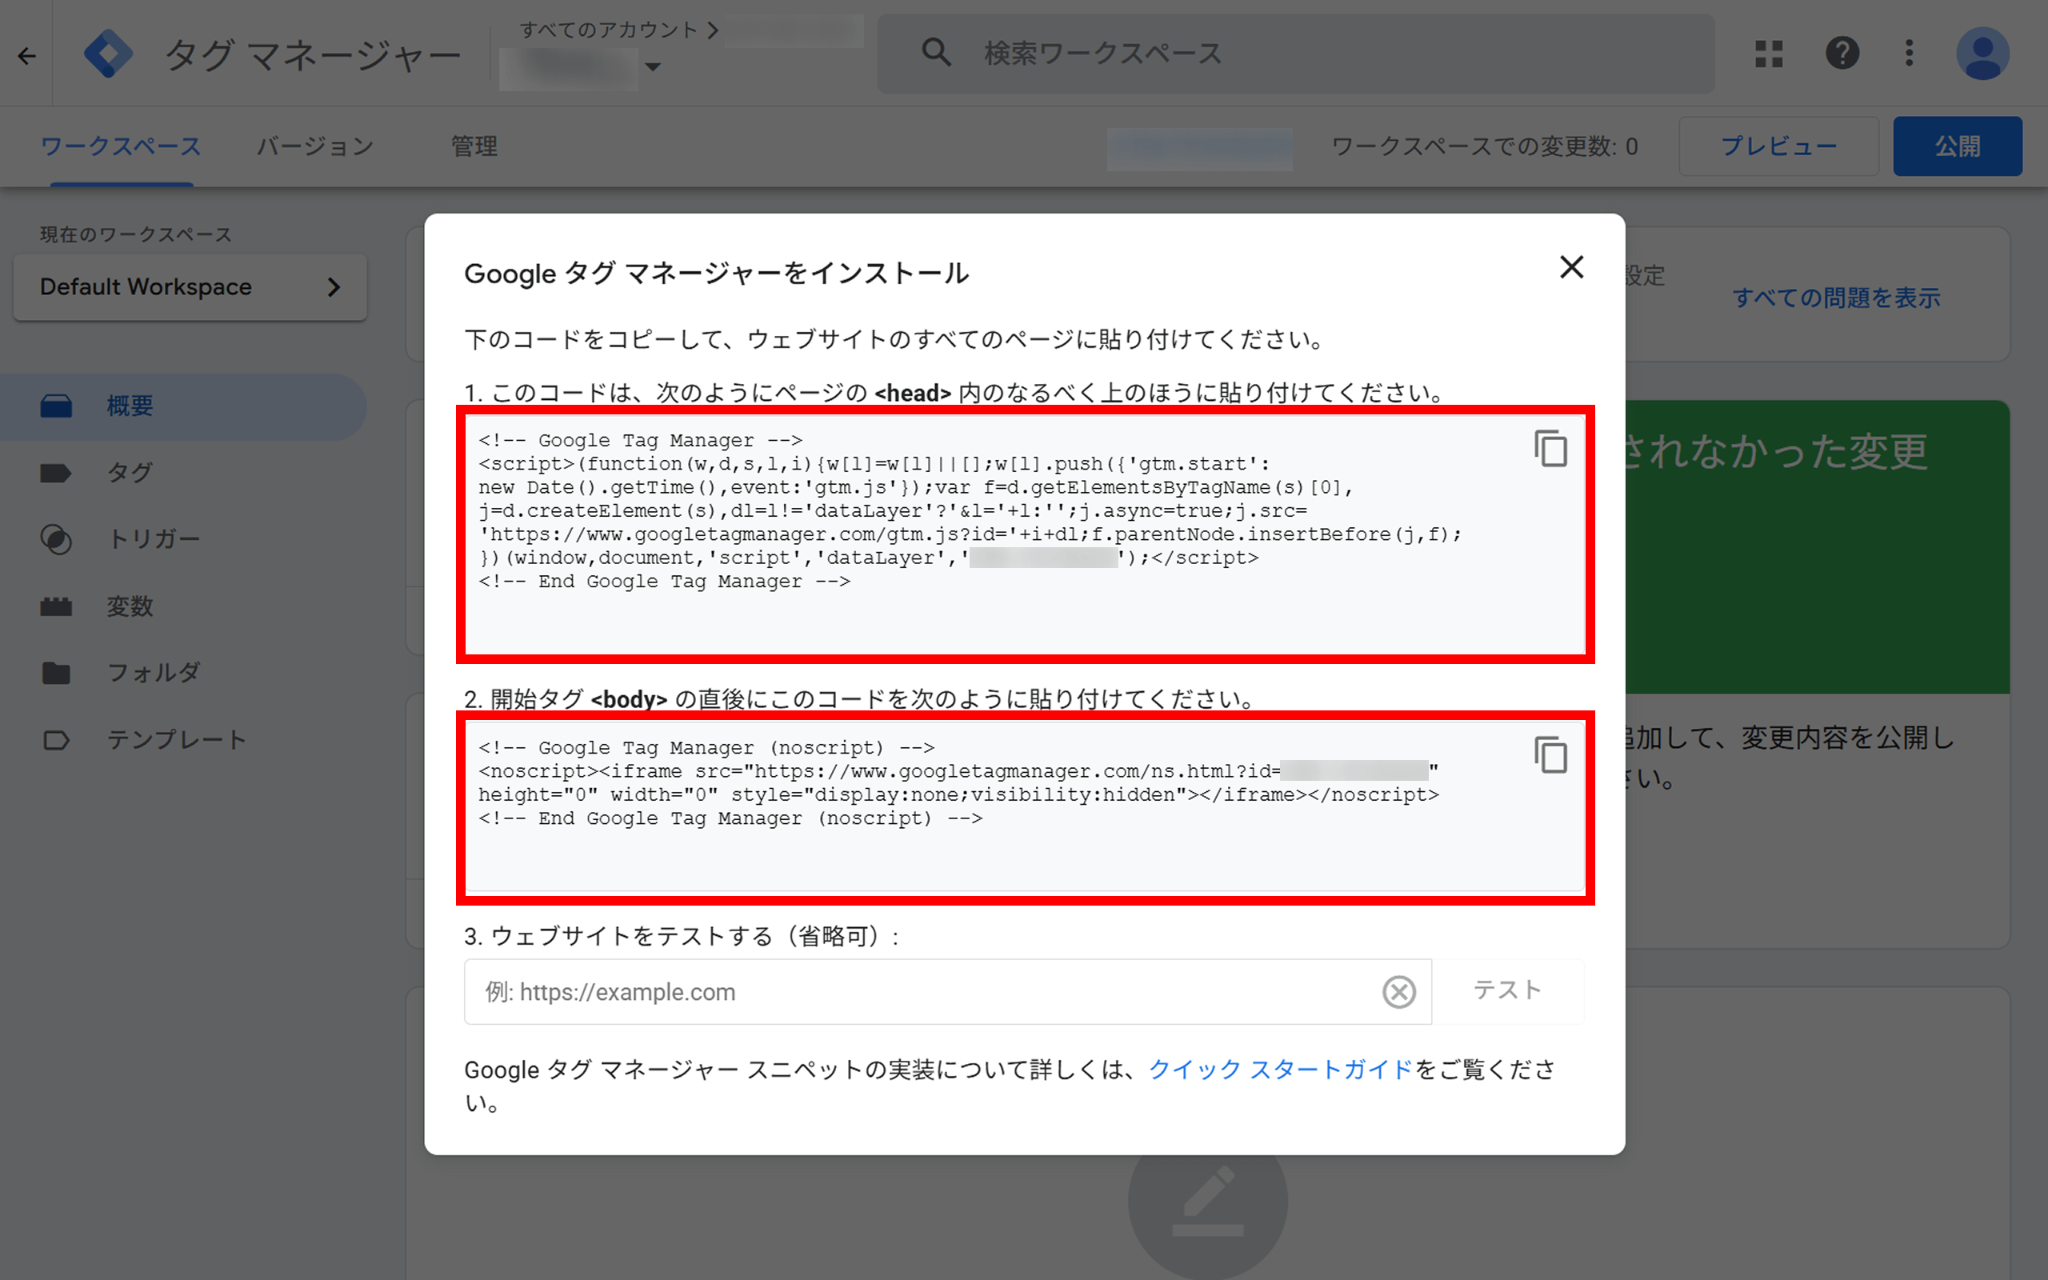Open the user account avatar
Viewport: 2048px width, 1280px height.
tap(1982, 53)
